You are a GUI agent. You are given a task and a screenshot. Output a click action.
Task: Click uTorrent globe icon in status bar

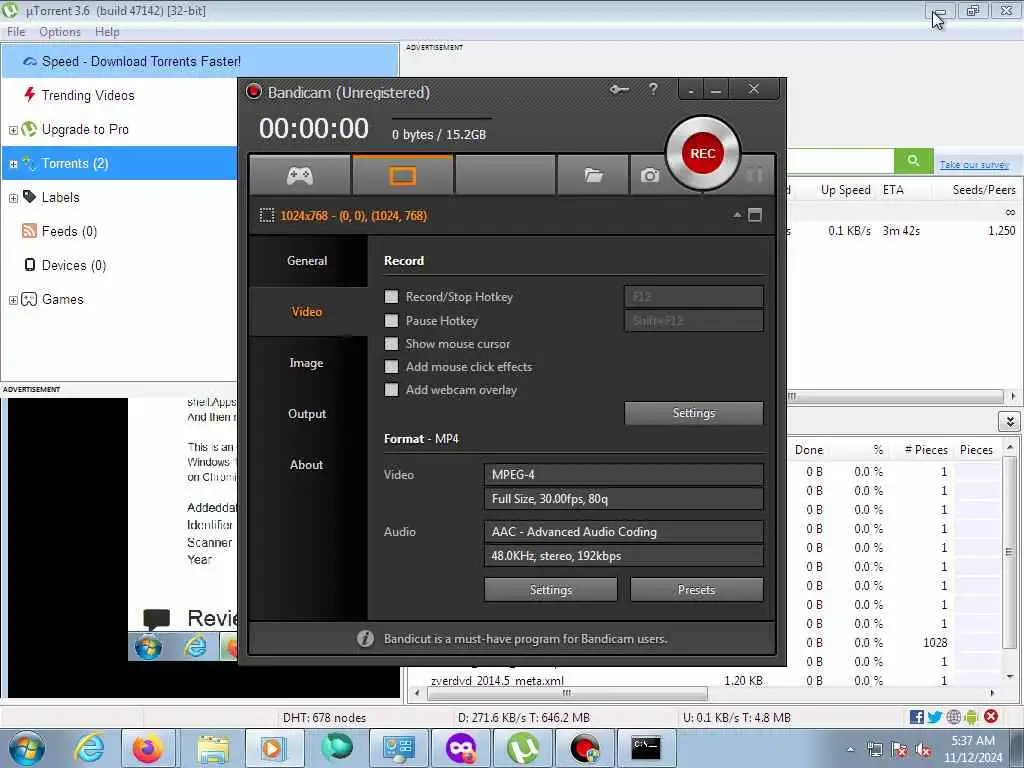tap(953, 717)
